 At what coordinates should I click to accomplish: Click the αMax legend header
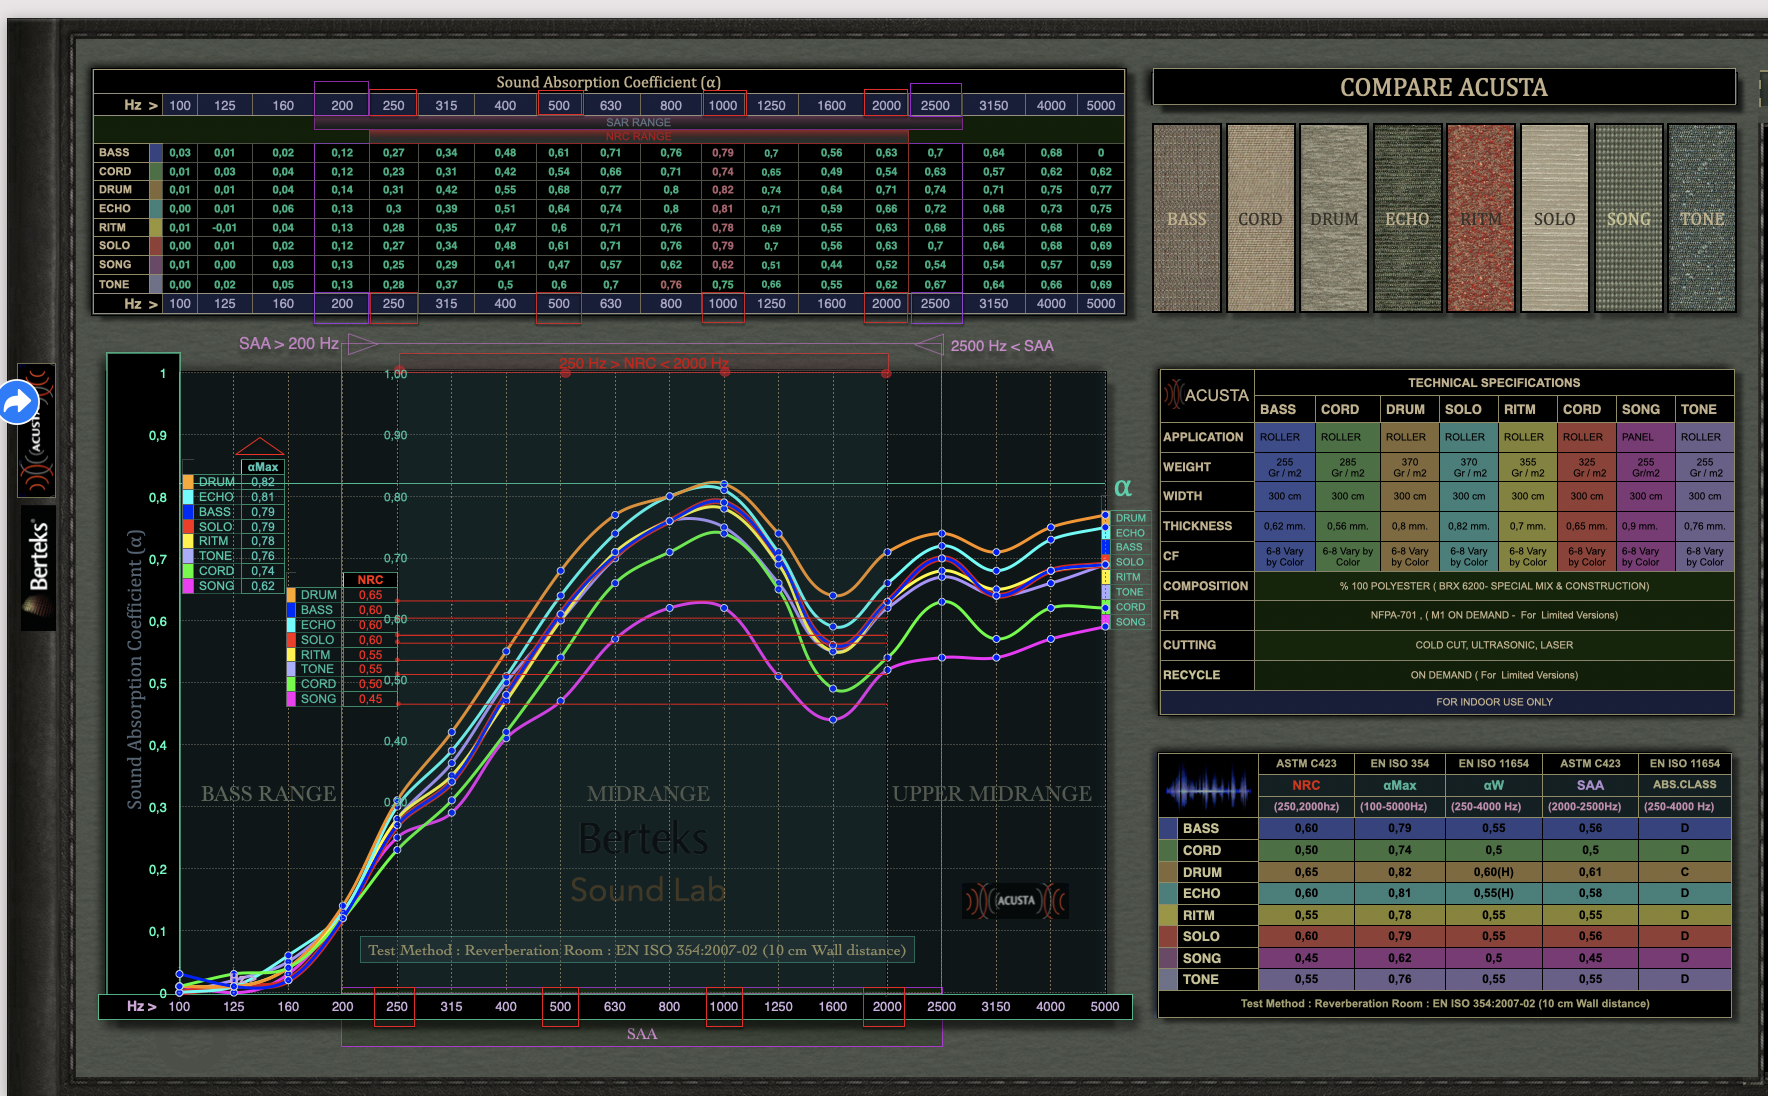pyautogui.click(x=263, y=467)
